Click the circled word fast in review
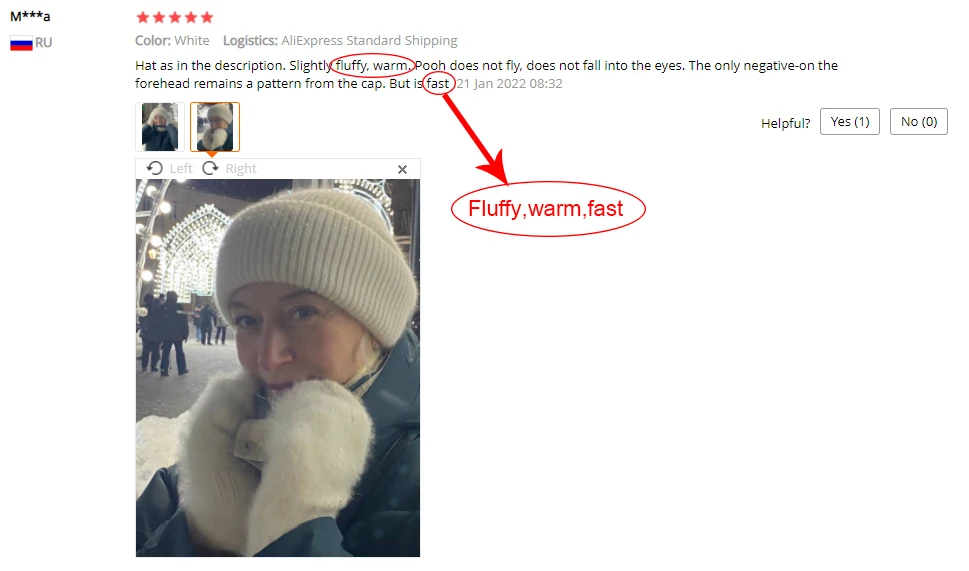 (438, 83)
